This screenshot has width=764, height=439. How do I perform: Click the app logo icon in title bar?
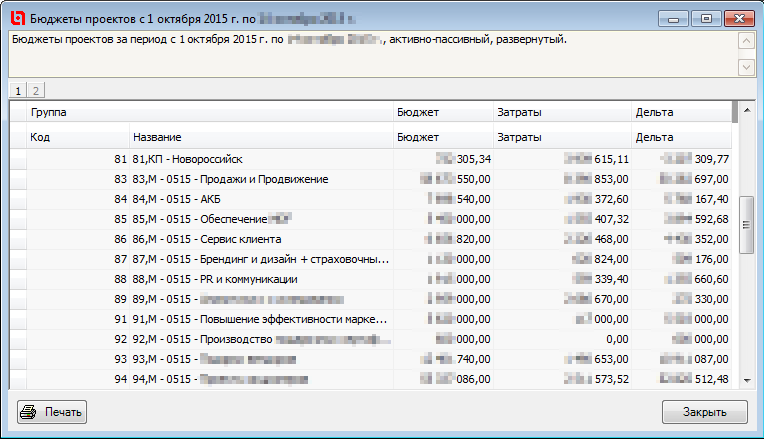16,17
